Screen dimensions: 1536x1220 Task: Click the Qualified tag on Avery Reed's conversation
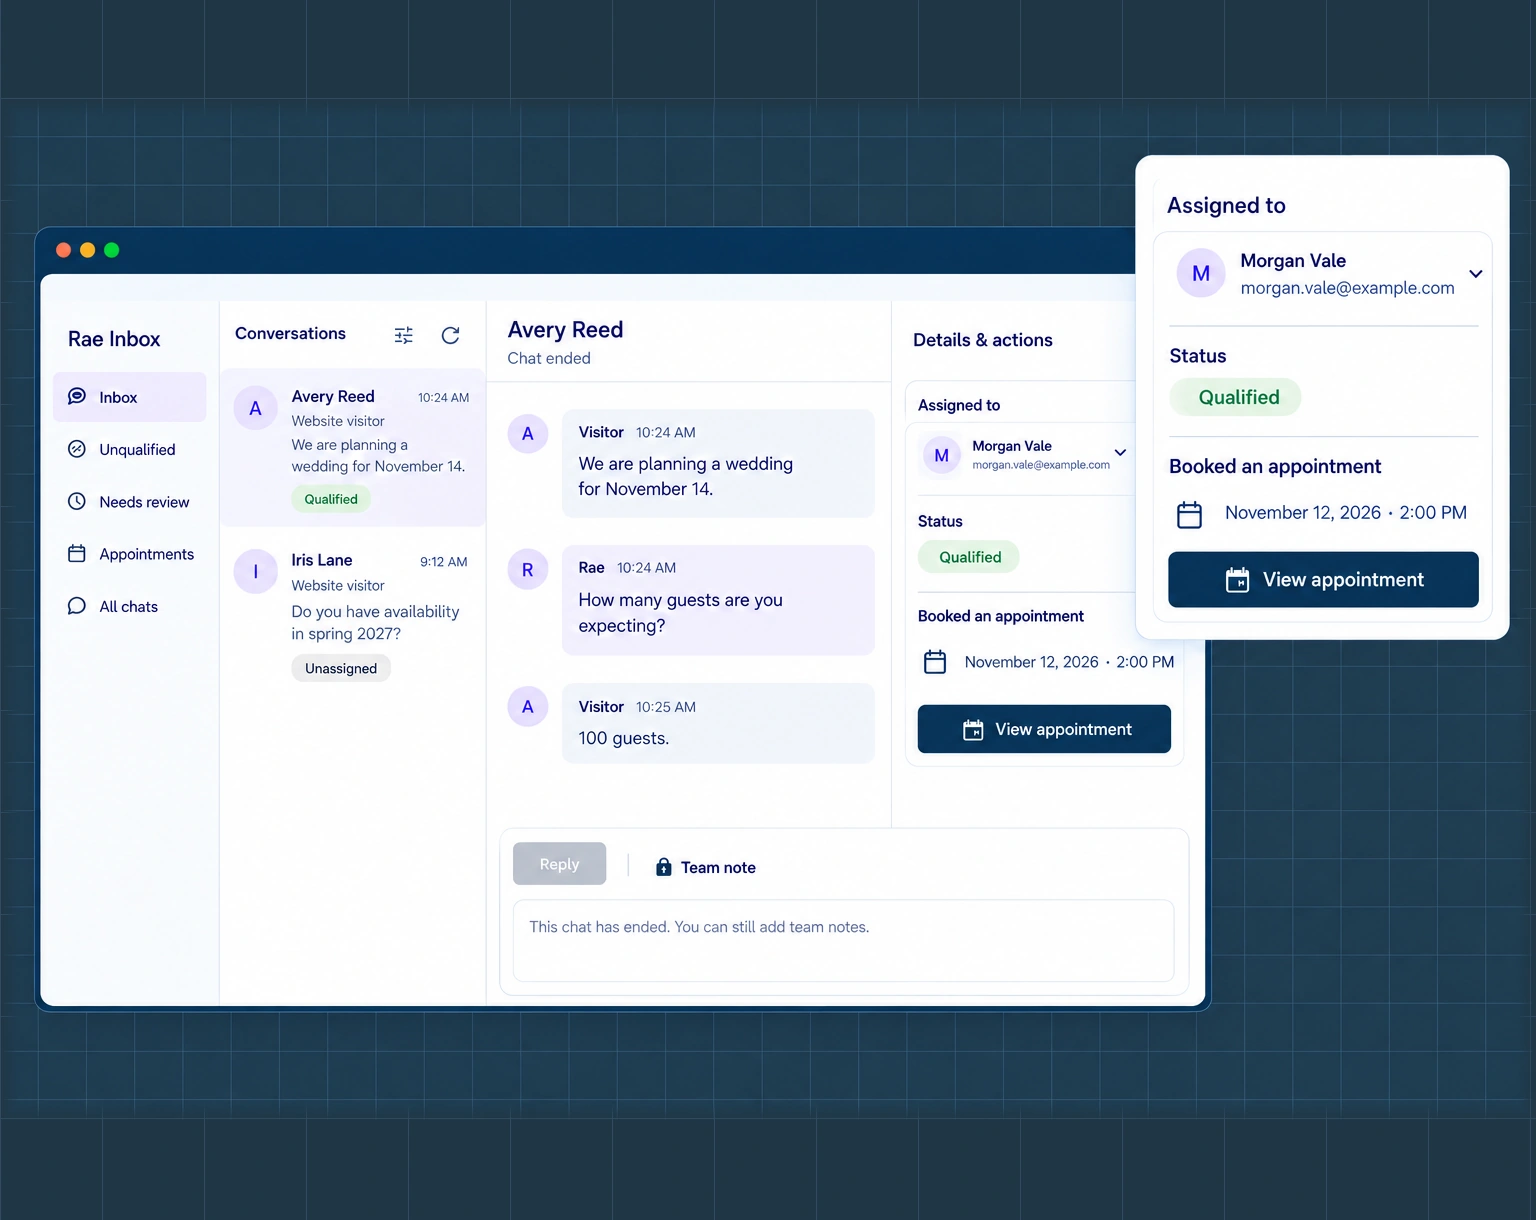point(331,499)
